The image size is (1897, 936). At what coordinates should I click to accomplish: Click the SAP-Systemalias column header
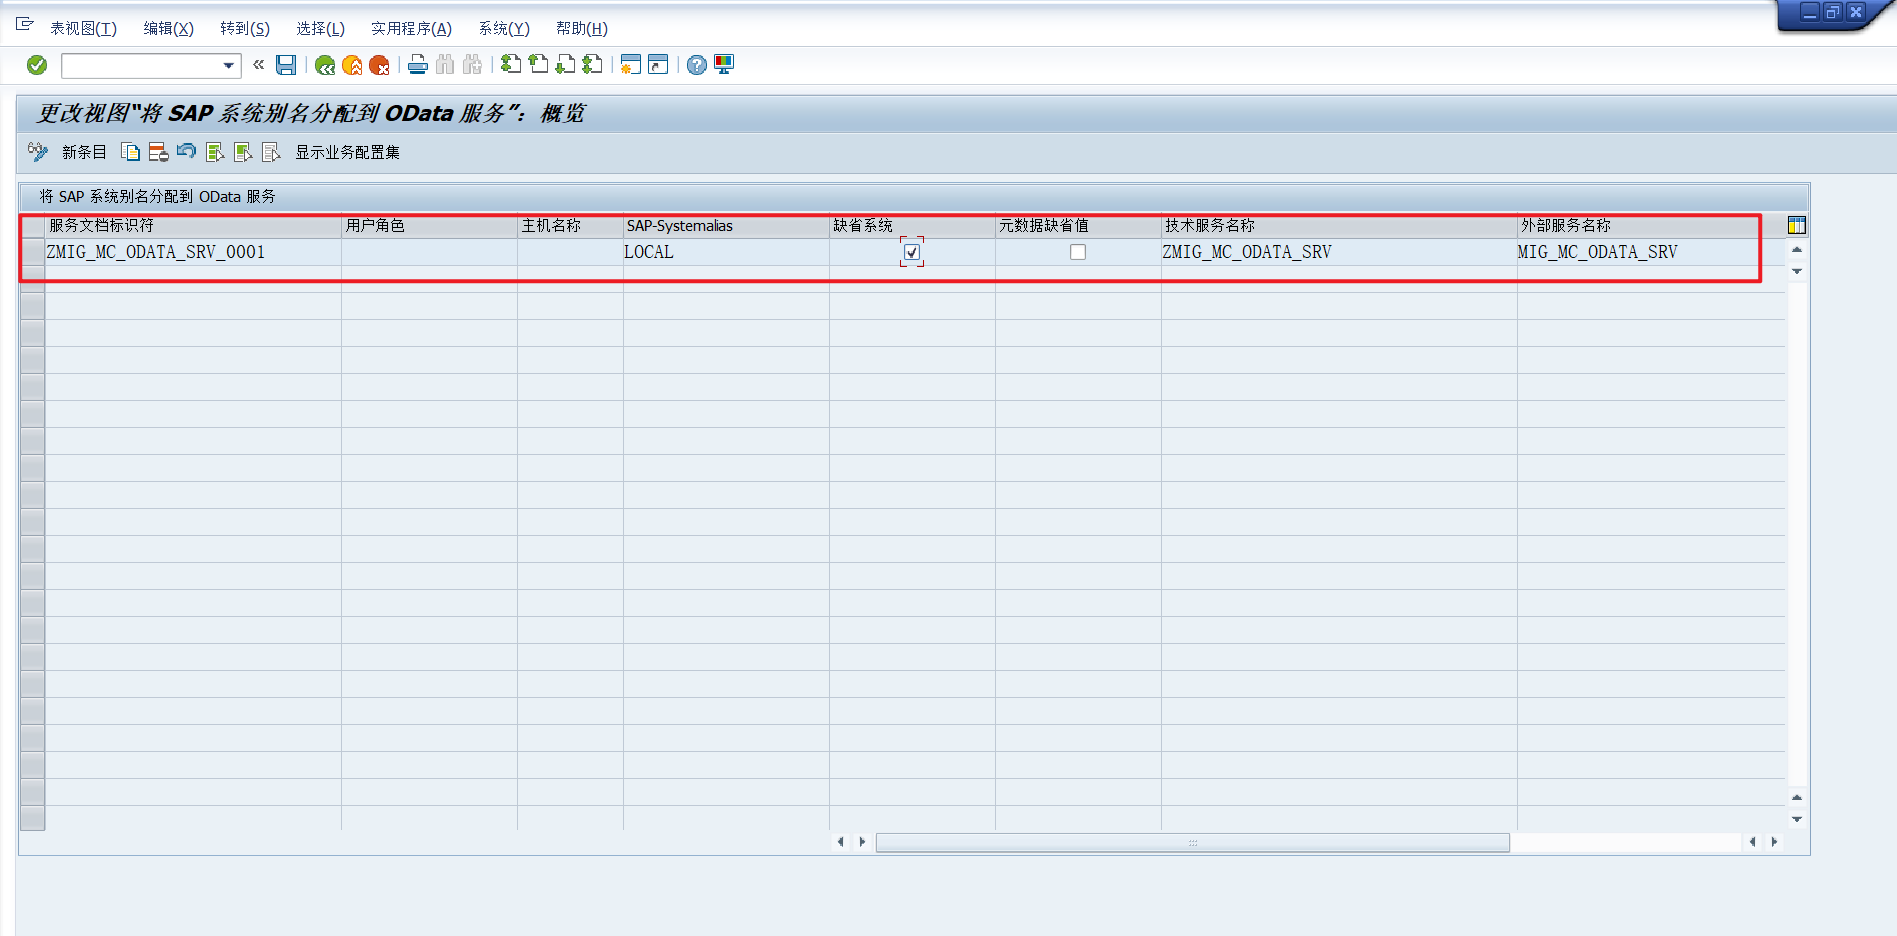click(727, 226)
